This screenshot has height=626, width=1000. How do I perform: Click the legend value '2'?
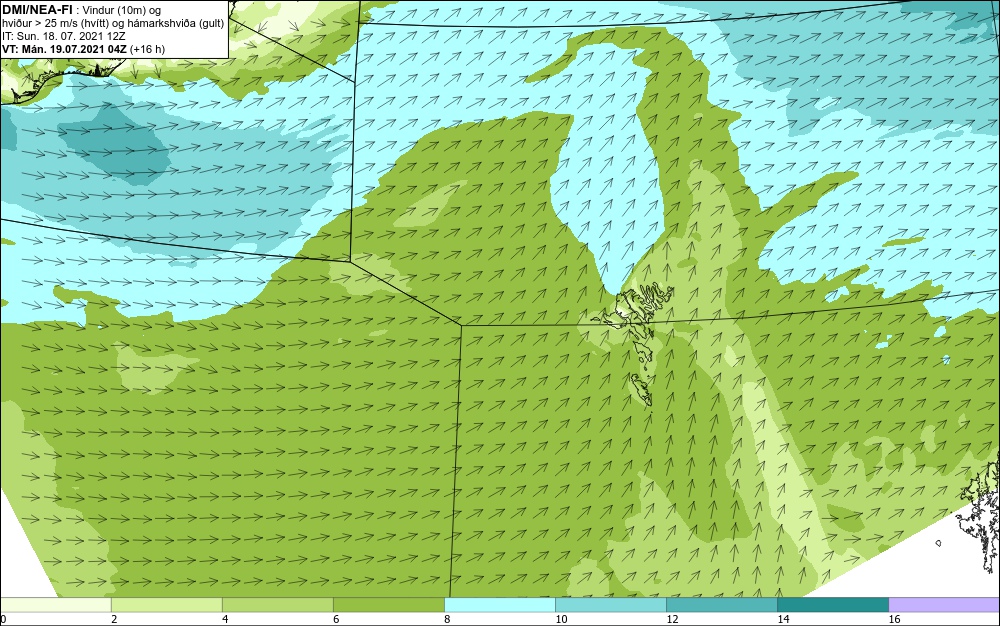pos(114,619)
